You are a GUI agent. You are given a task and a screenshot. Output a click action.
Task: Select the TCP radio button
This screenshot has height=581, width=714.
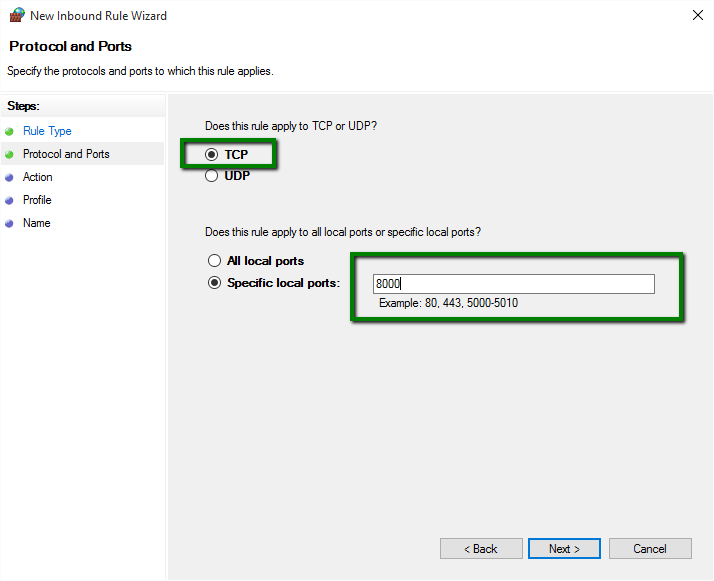[211, 155]
